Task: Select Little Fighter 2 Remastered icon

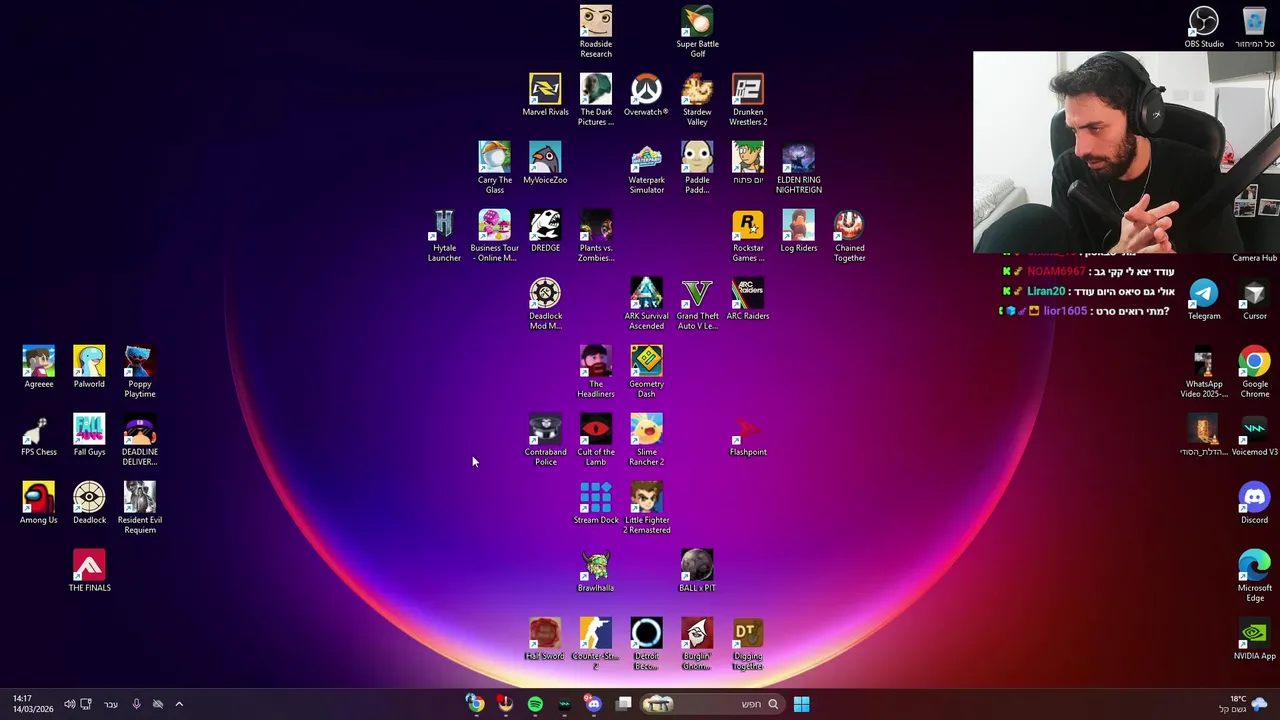Action: click(x=647, y=507)
